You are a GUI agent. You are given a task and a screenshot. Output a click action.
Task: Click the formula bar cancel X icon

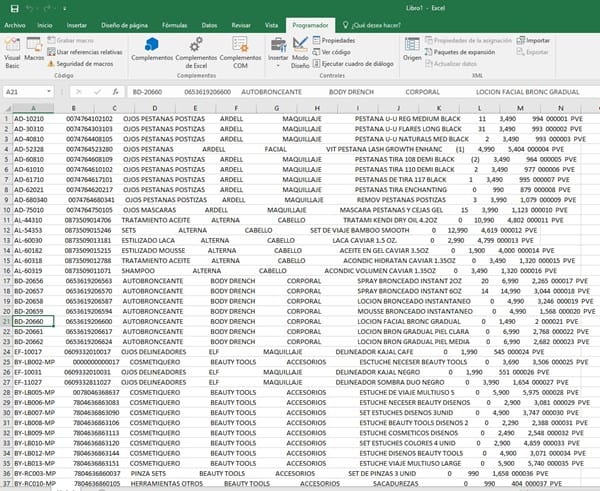pos(79,92)
